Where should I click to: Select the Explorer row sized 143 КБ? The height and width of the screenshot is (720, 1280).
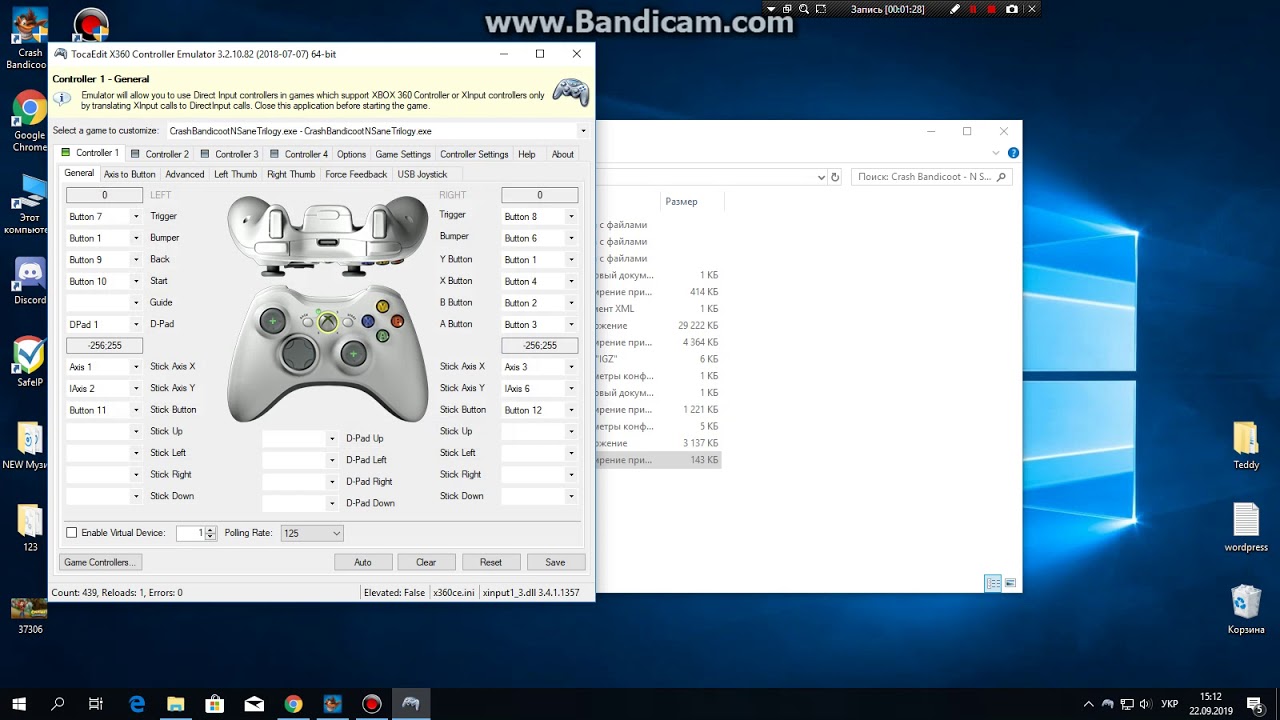coord(660,460)
